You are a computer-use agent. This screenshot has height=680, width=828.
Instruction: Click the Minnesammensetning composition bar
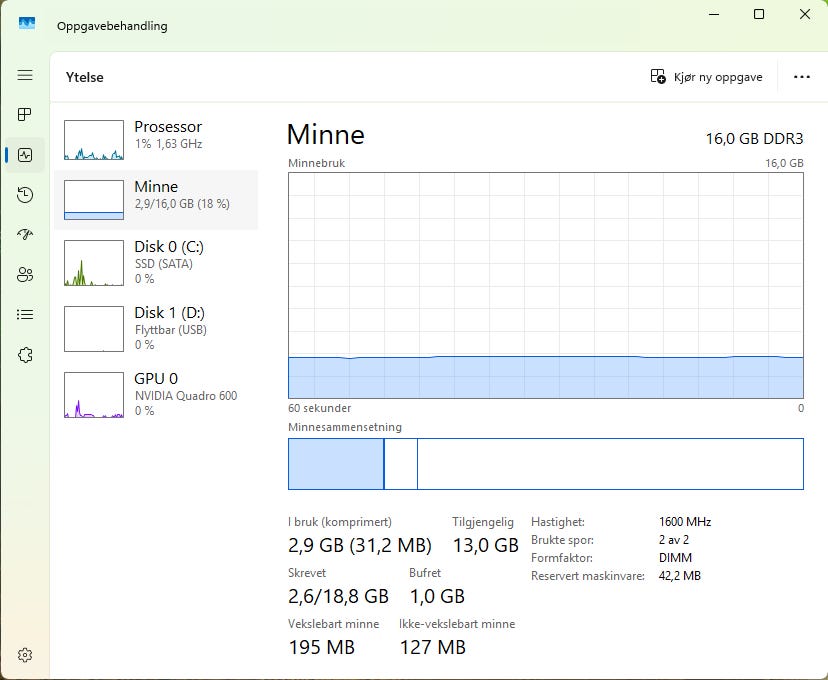(x=545, y=464)
